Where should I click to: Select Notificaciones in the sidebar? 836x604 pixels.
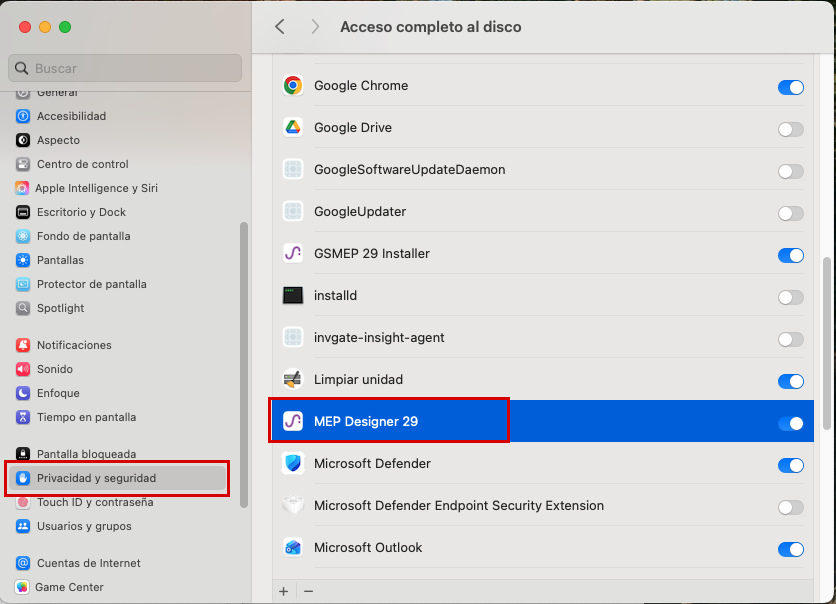[74, 345]
